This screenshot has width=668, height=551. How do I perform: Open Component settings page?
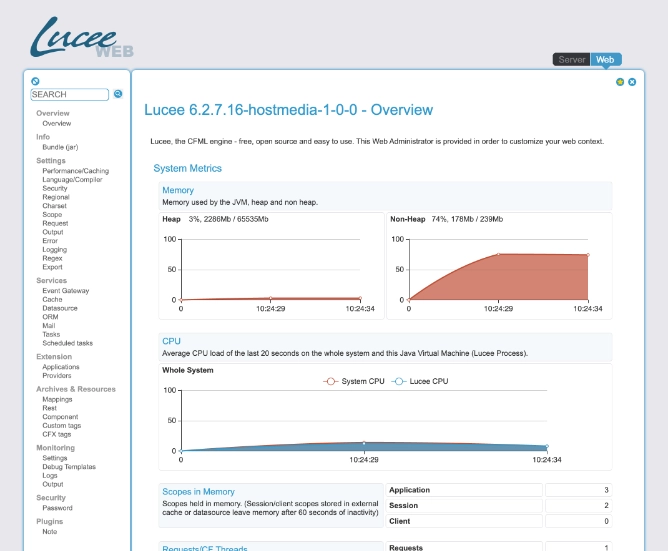60,417
